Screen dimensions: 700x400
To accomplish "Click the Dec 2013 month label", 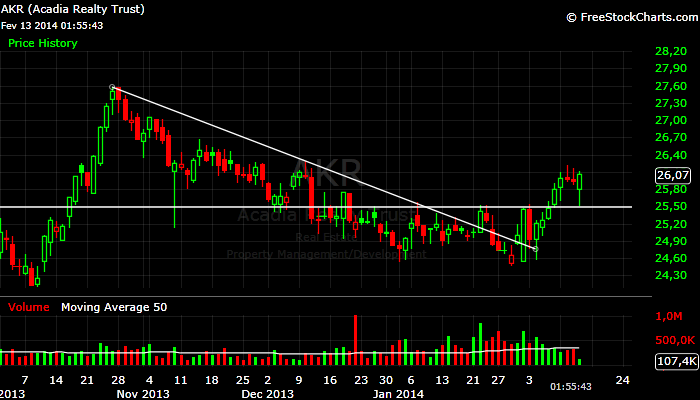I will click(x=267, y=394).
